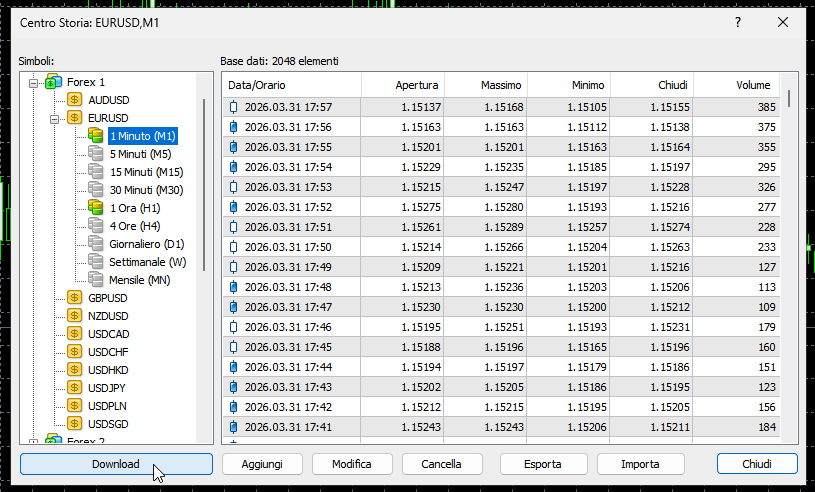Click the Forex 1 group folder icon
The width and height of the screenshot is (815, 492).
point(54,82)
